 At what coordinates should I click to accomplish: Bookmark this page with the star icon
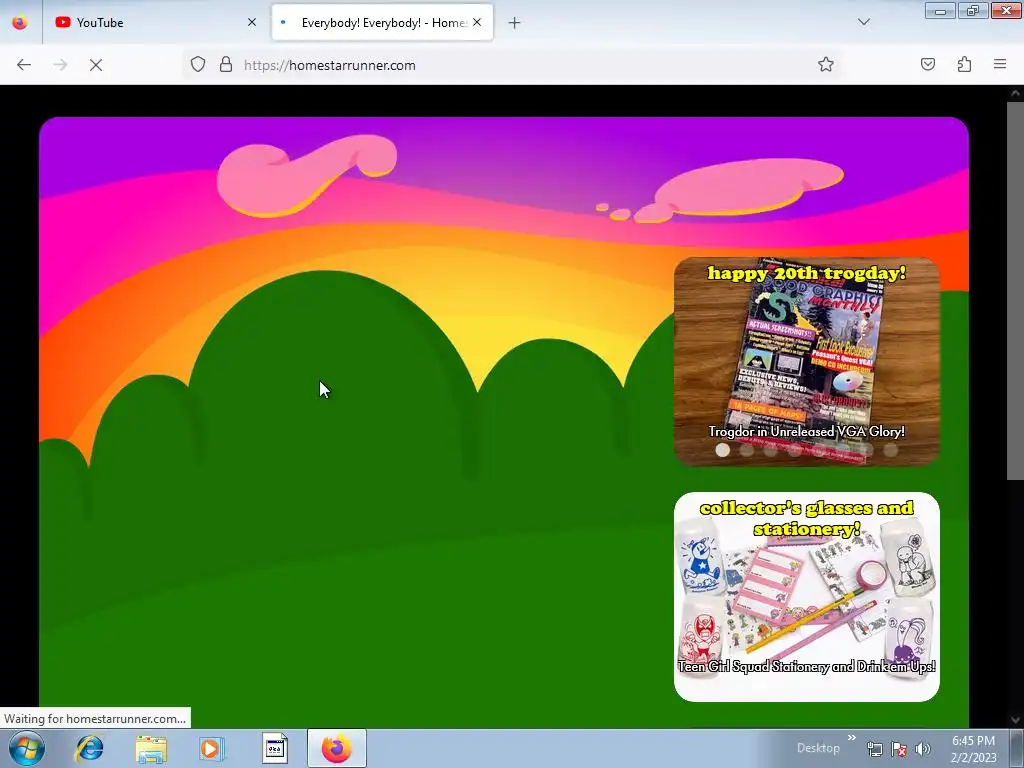pos(825,64)
